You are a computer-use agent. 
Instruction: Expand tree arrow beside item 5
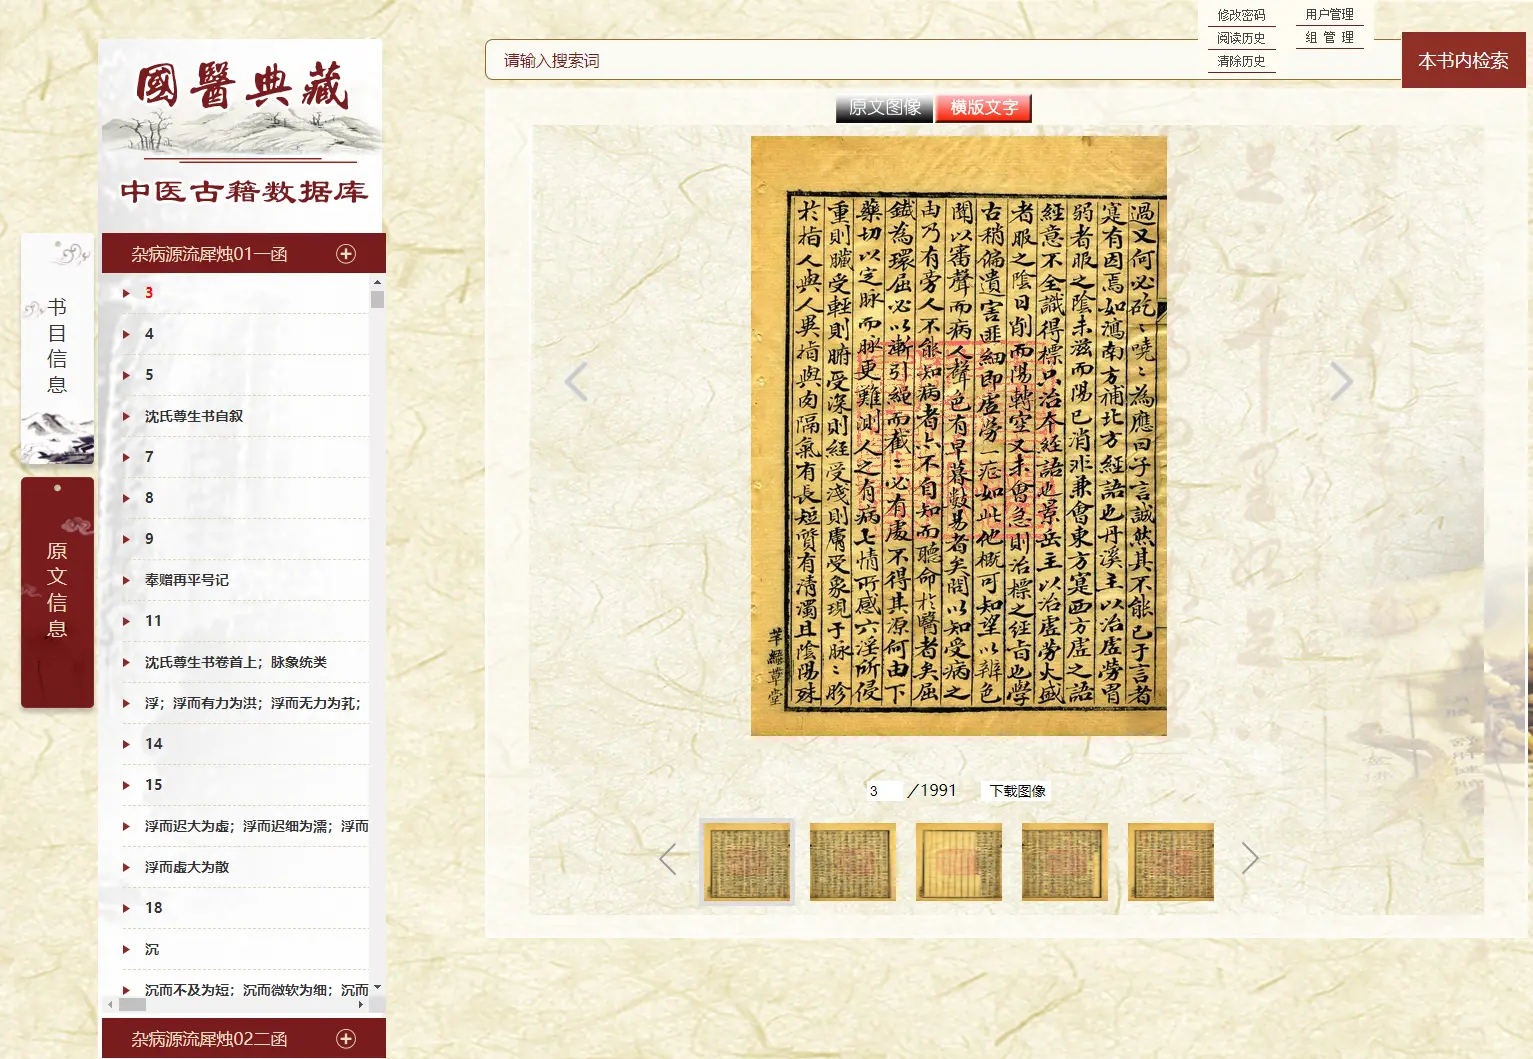(x=127, y=375)
